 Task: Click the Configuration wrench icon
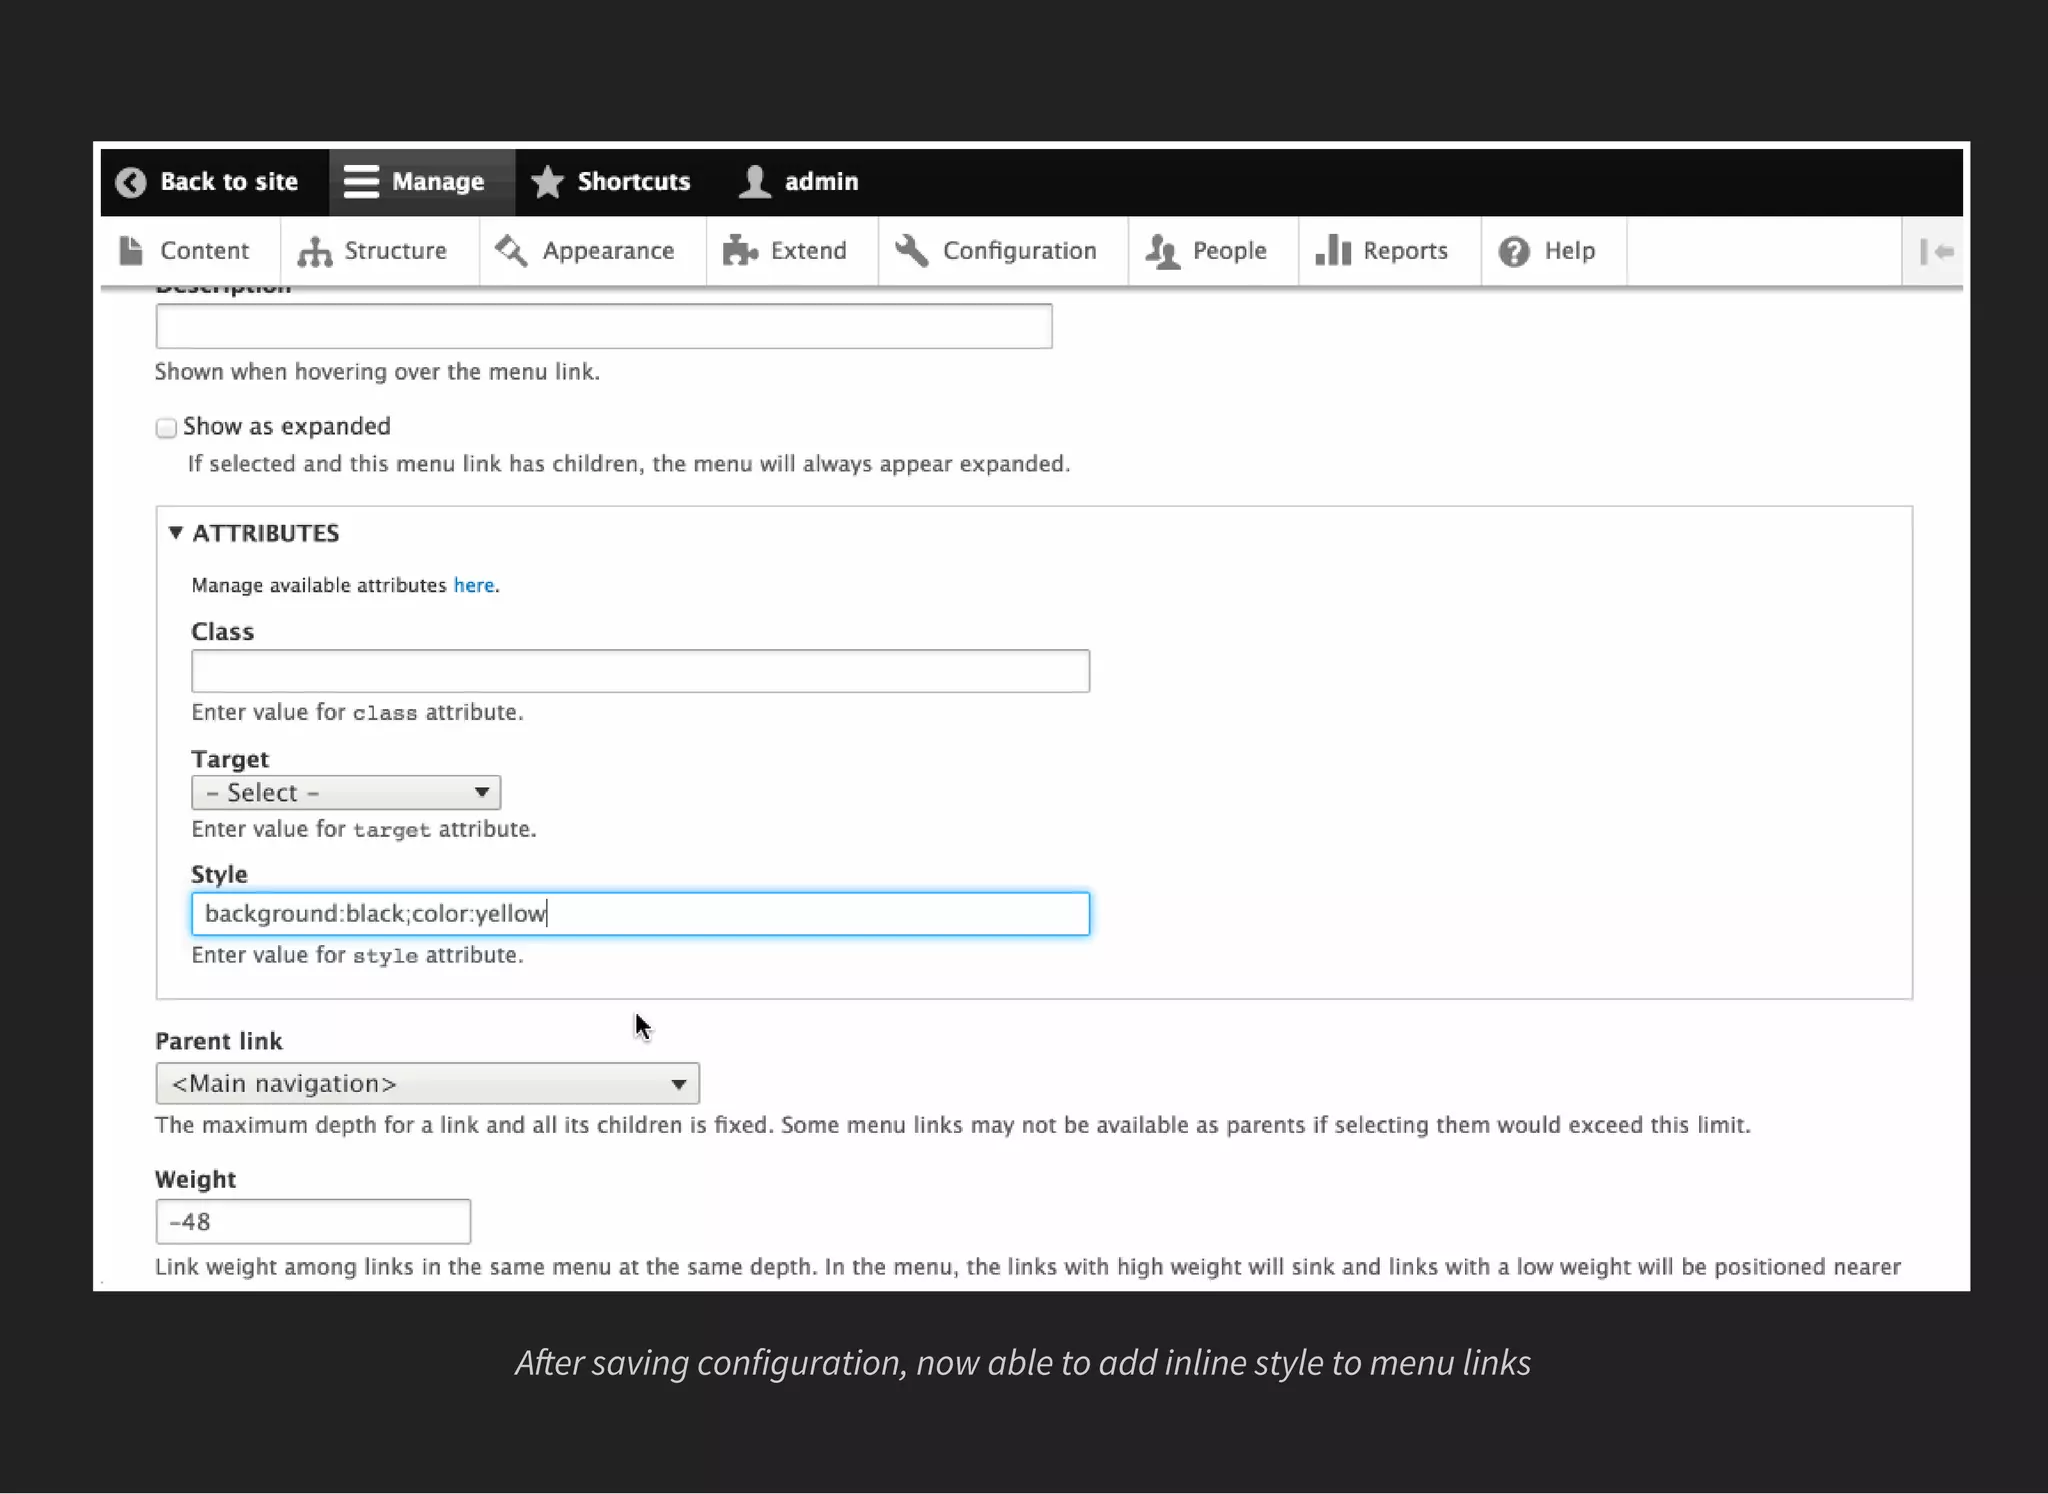911,251
